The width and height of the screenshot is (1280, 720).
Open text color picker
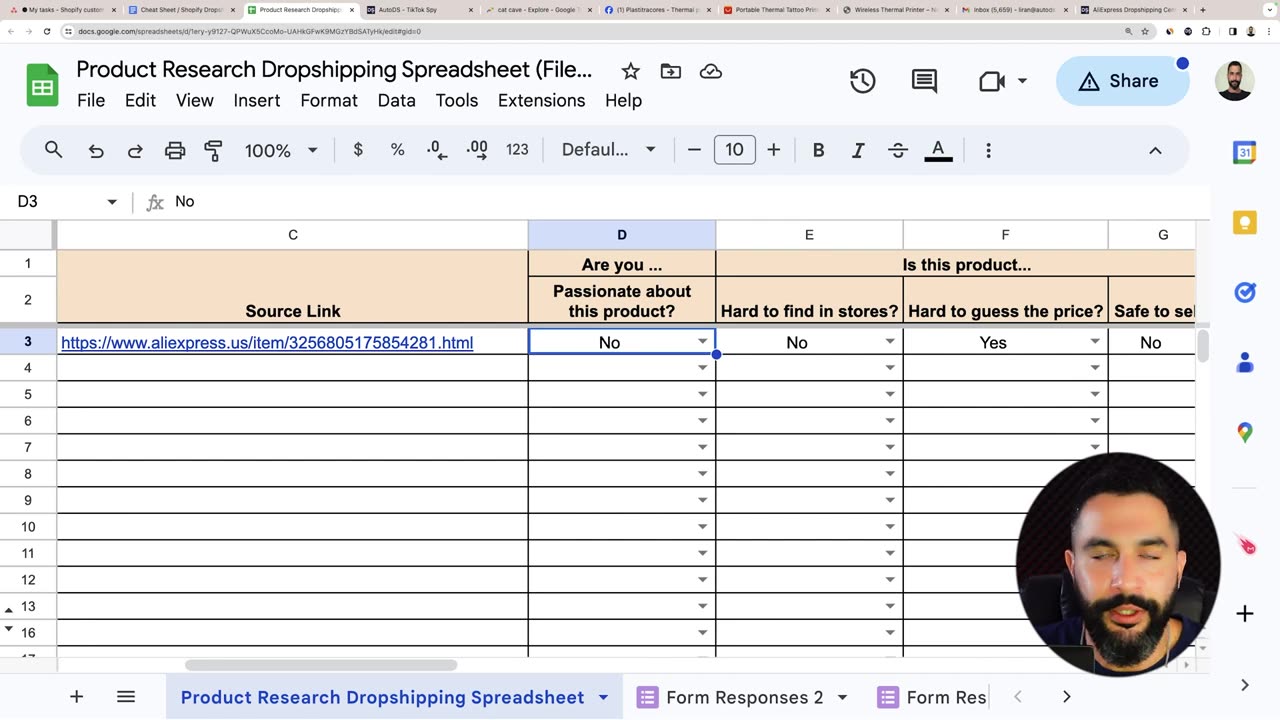[938, 150]
